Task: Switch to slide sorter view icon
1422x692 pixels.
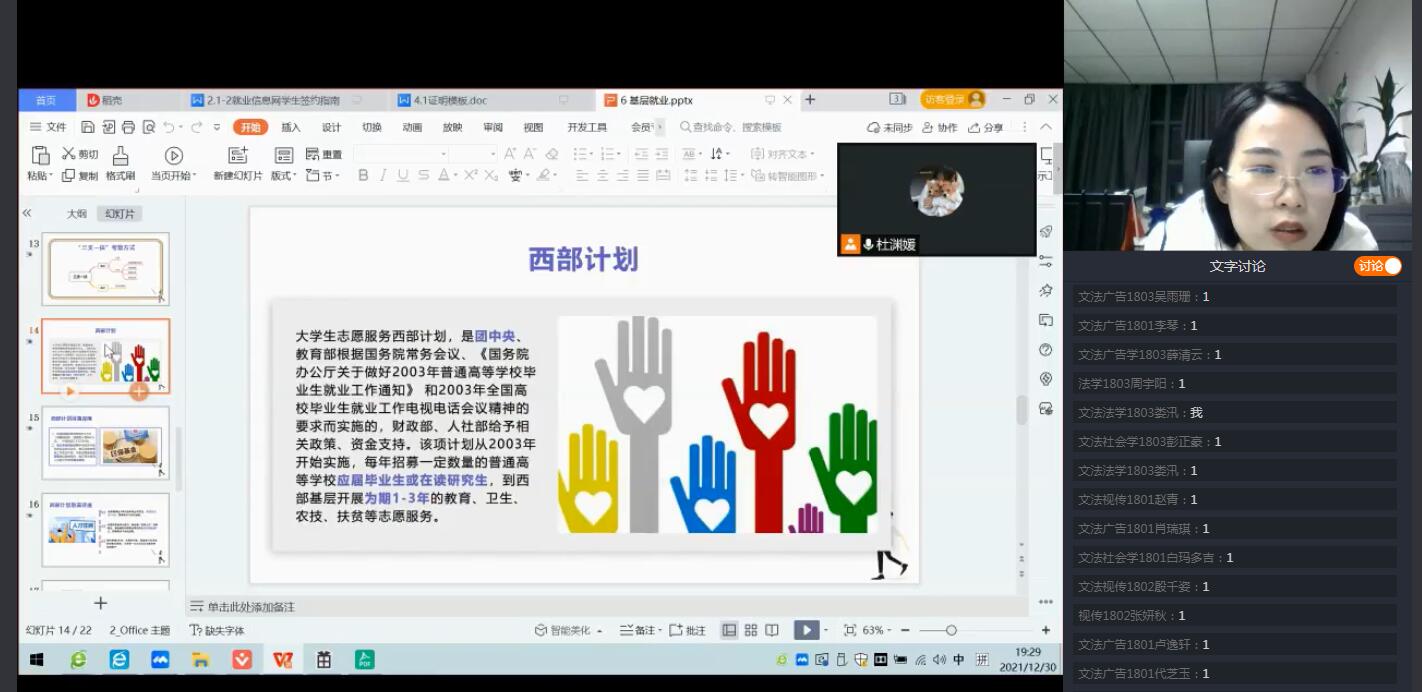Action: [x=751, y=630]
